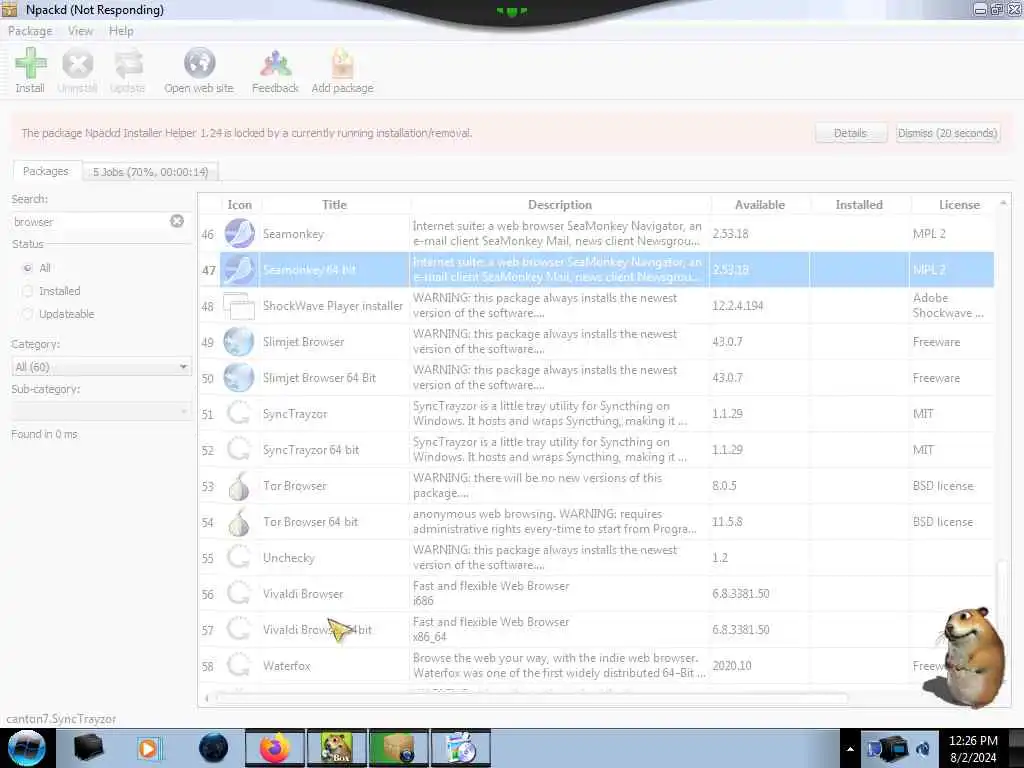Click the horizontal scrollbar of the package table
Screen dimensions: 1024x768
coord(532,698)
